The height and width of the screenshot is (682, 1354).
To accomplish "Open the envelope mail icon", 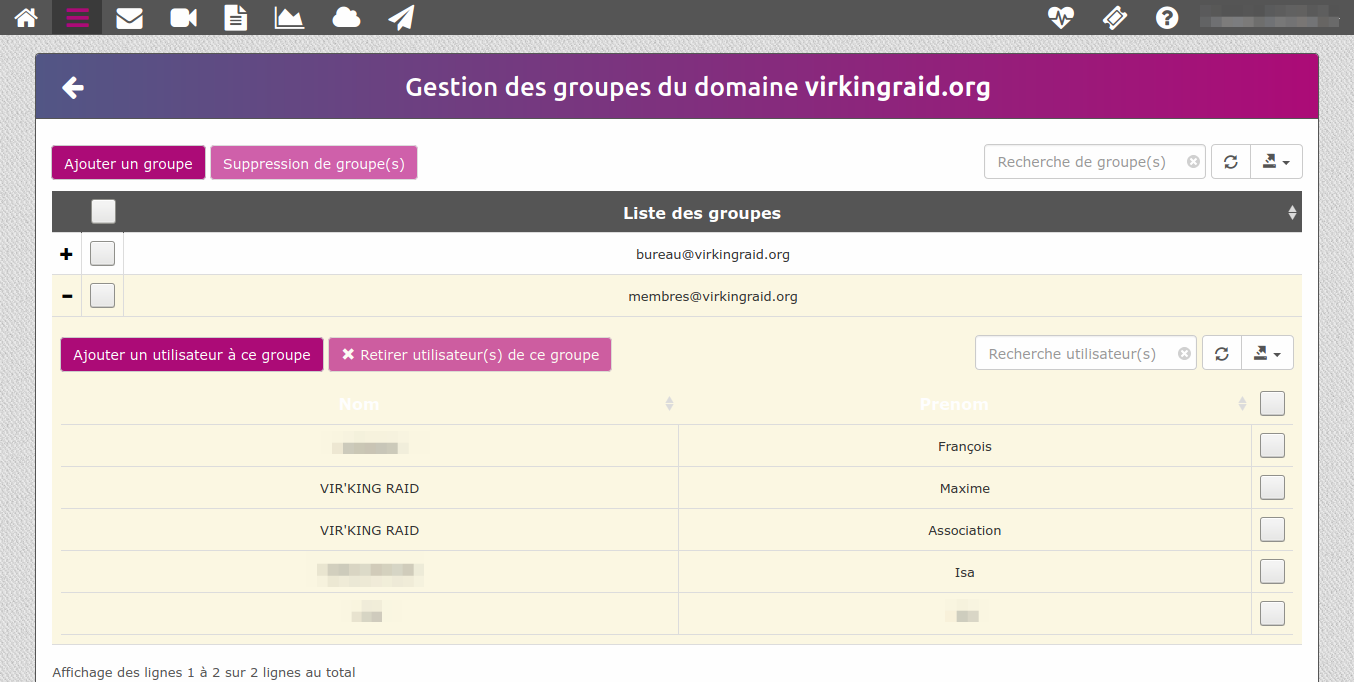I will click(129, 17).
